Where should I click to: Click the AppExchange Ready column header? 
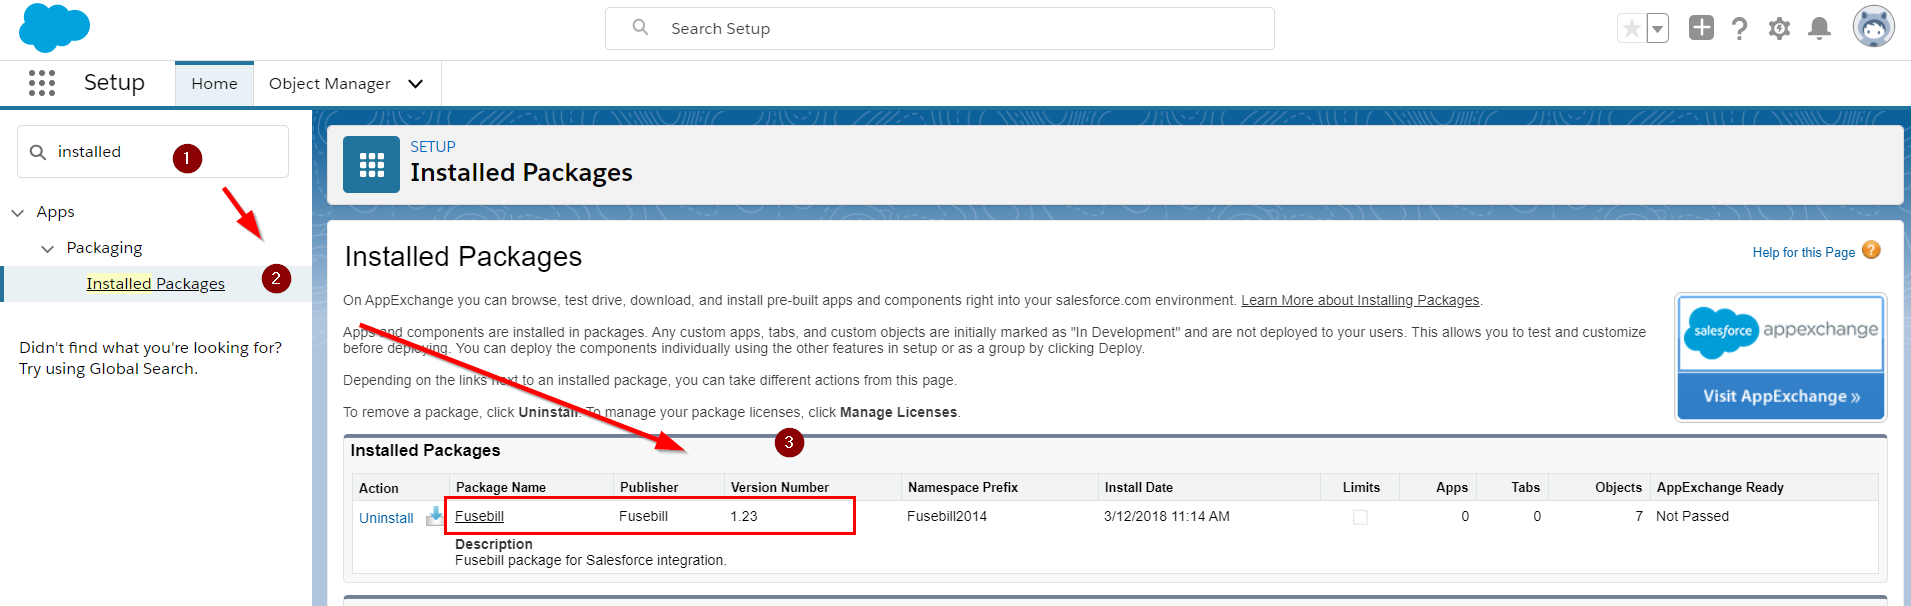[1720, 487]
